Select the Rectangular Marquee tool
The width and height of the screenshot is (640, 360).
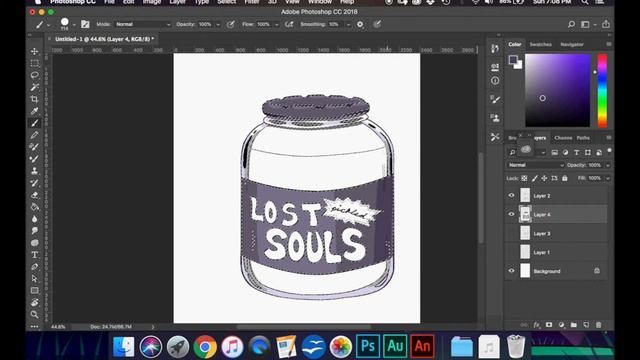[35, 63]
